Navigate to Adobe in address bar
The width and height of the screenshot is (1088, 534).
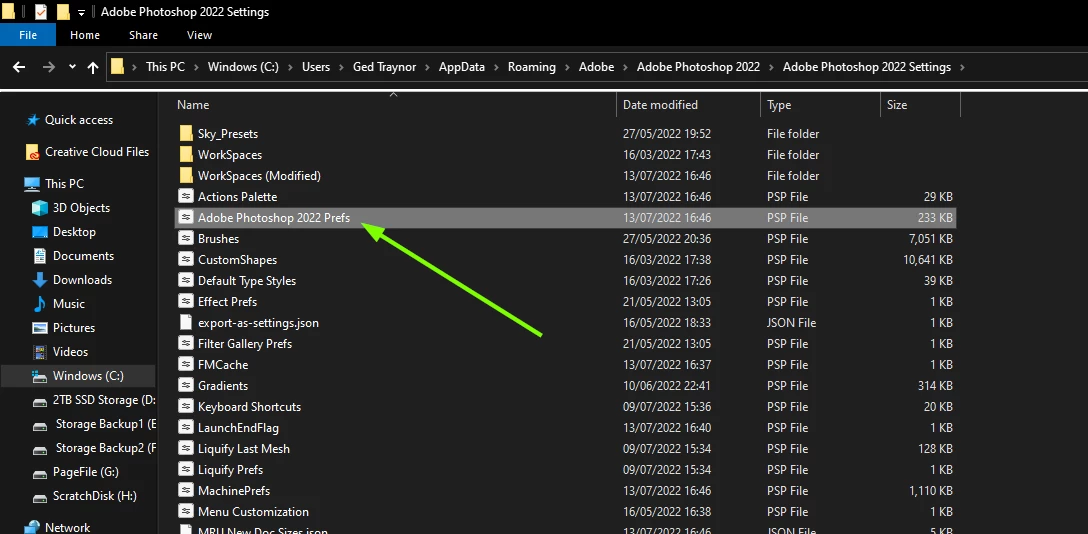click(x=597, y=67)
